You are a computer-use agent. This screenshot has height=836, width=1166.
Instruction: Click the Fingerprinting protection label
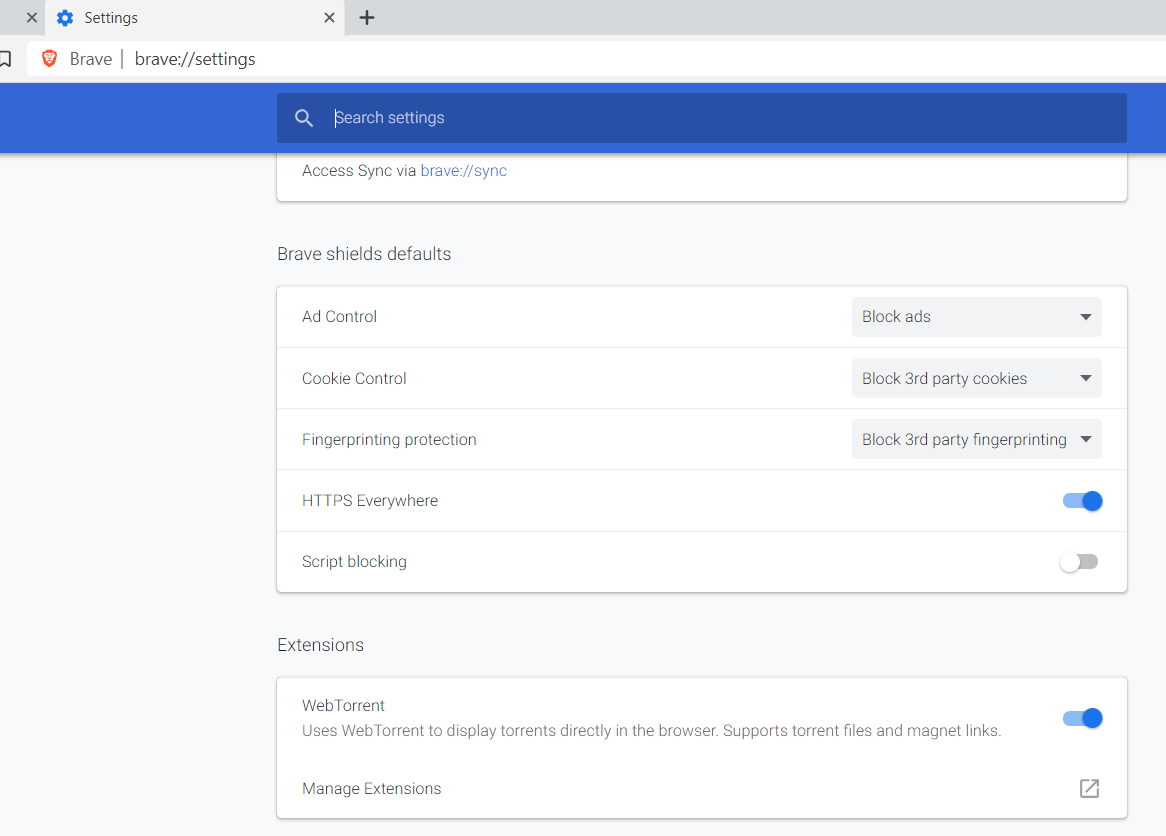(389, 440)
